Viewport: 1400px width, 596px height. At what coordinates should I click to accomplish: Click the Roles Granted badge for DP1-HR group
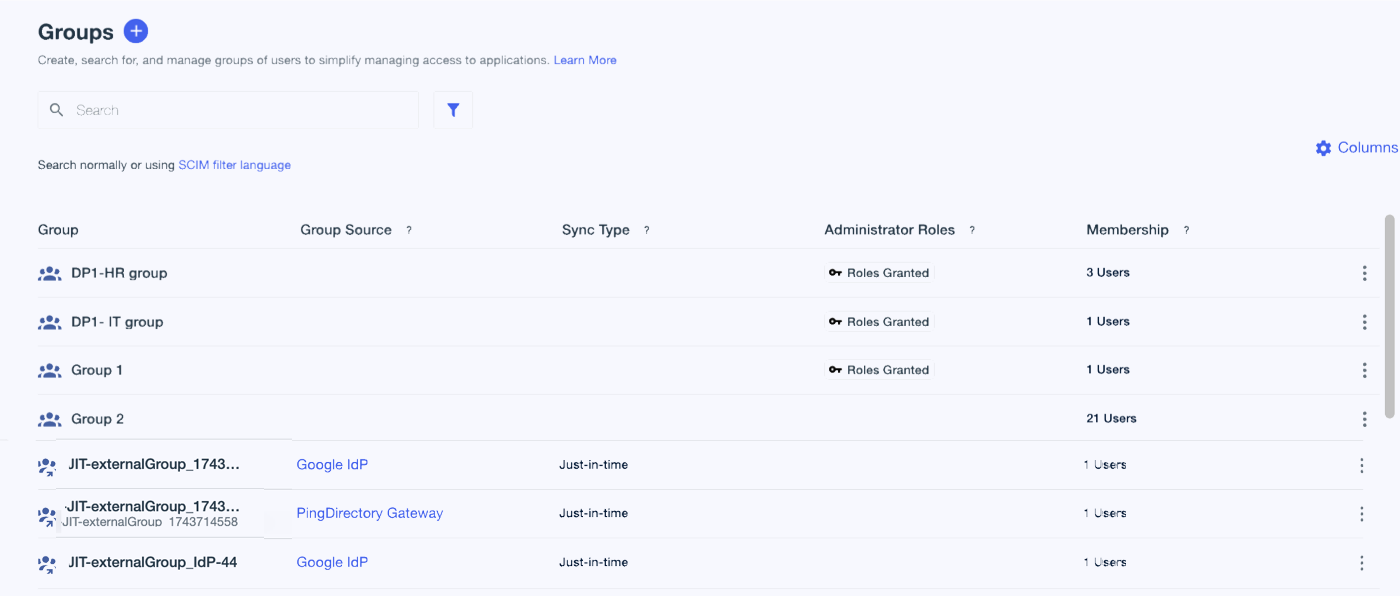887,272
